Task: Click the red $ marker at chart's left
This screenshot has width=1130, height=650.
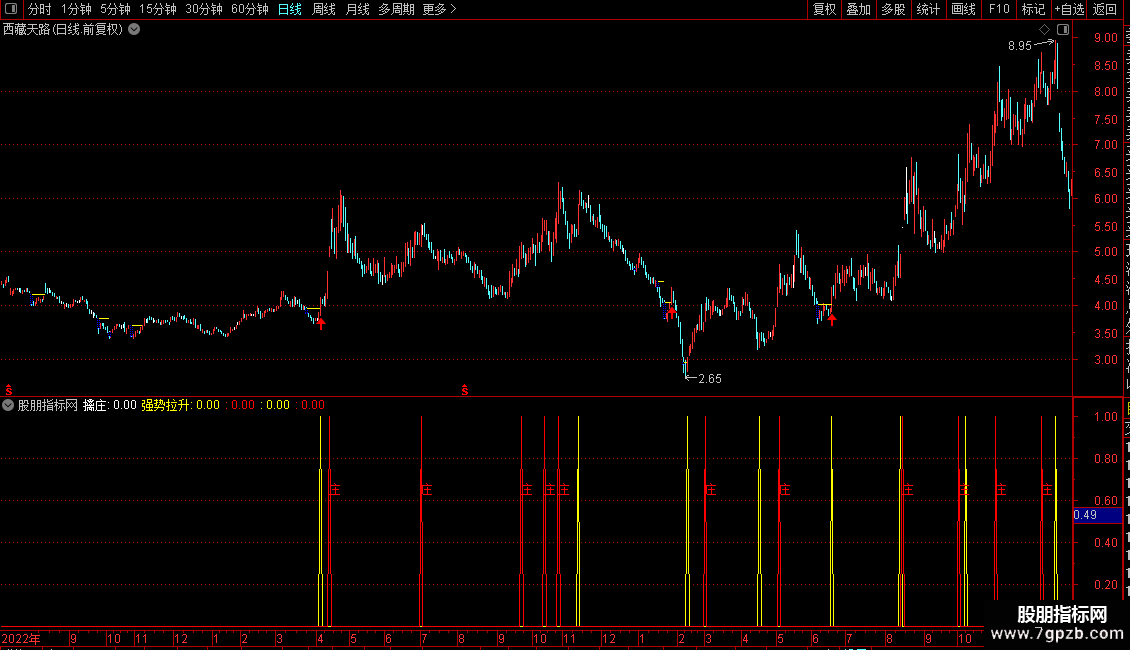Action: click(9, 390)
